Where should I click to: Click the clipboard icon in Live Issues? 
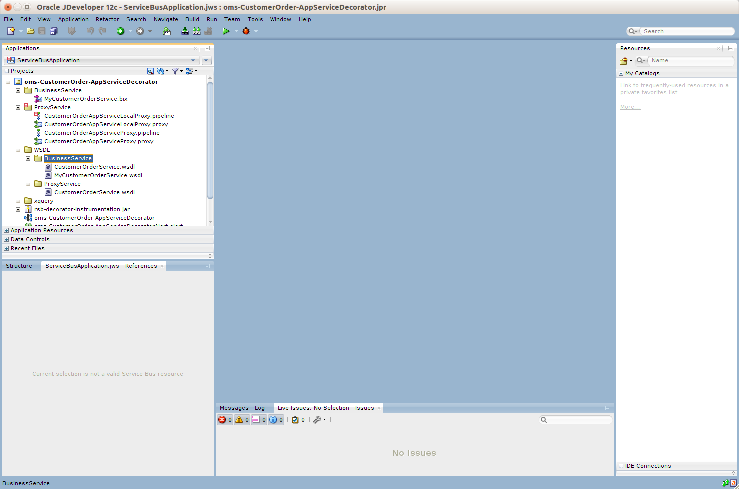tap(295, 420)
